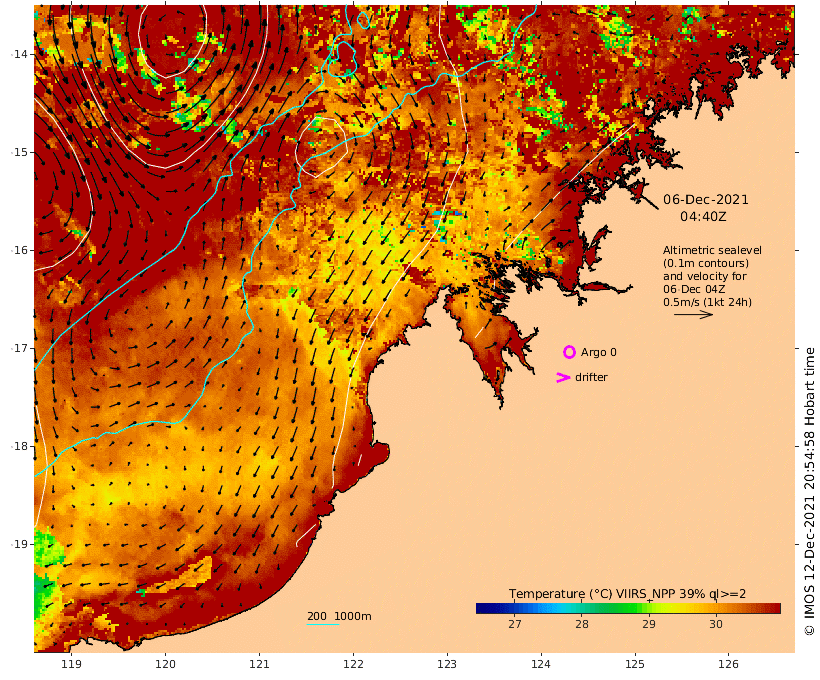Screen dimensions: 820x680
Task: Click the 'Altimetric sealevel' caption line
Action: click(x=712, y=250)
